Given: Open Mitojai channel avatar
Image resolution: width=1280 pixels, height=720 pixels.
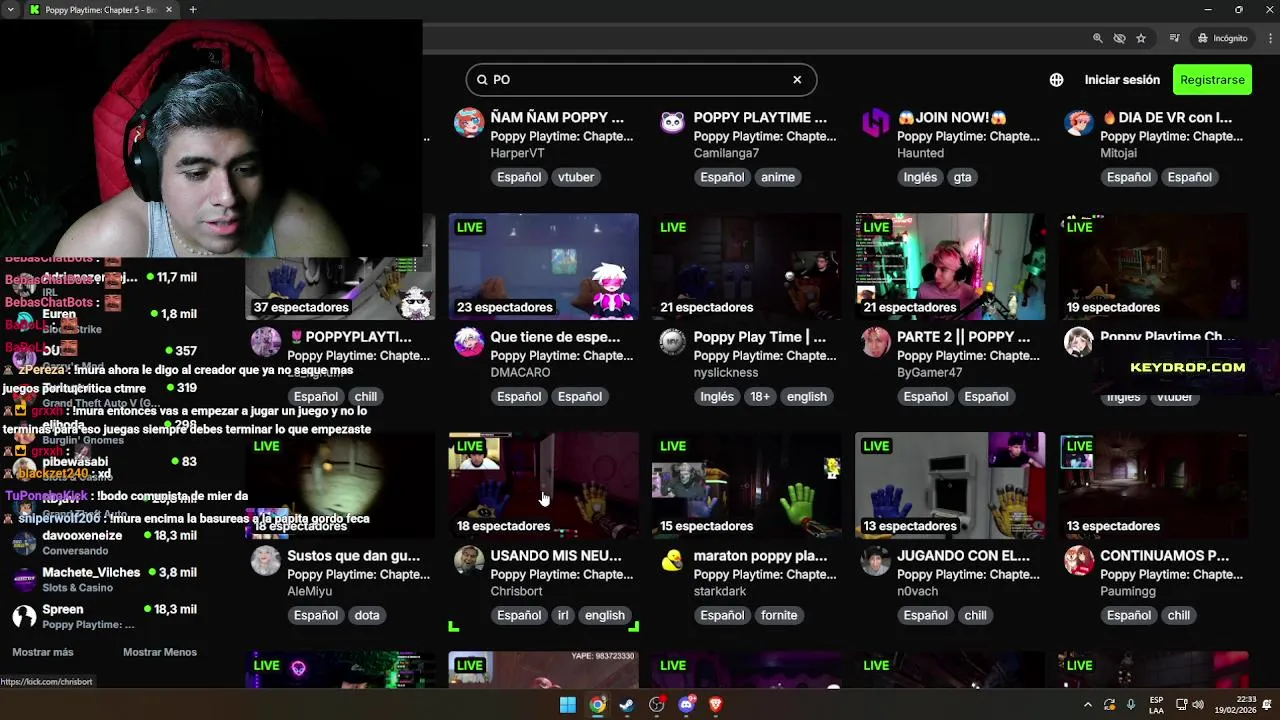Looking at the screenshot, I should tap(1079, 123).
